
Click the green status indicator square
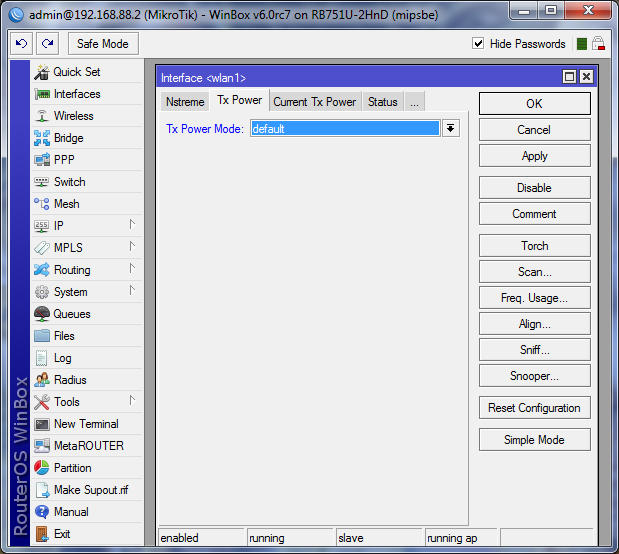[581, 43]
